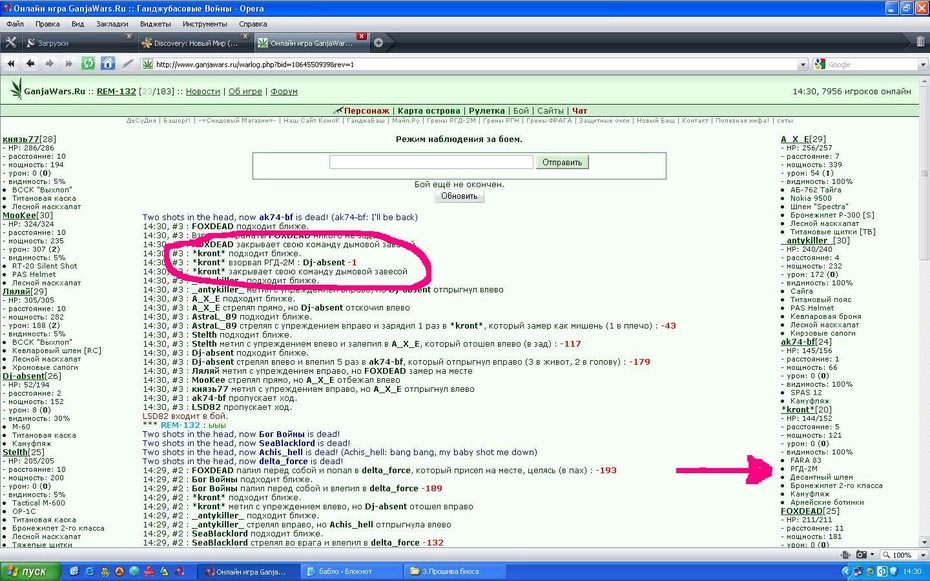Image resolution: width=930 pixels, height=581 pixels.
Task: Open the search engine dropdown arrow
Action: pyautogui.click(x=923, y=64)
